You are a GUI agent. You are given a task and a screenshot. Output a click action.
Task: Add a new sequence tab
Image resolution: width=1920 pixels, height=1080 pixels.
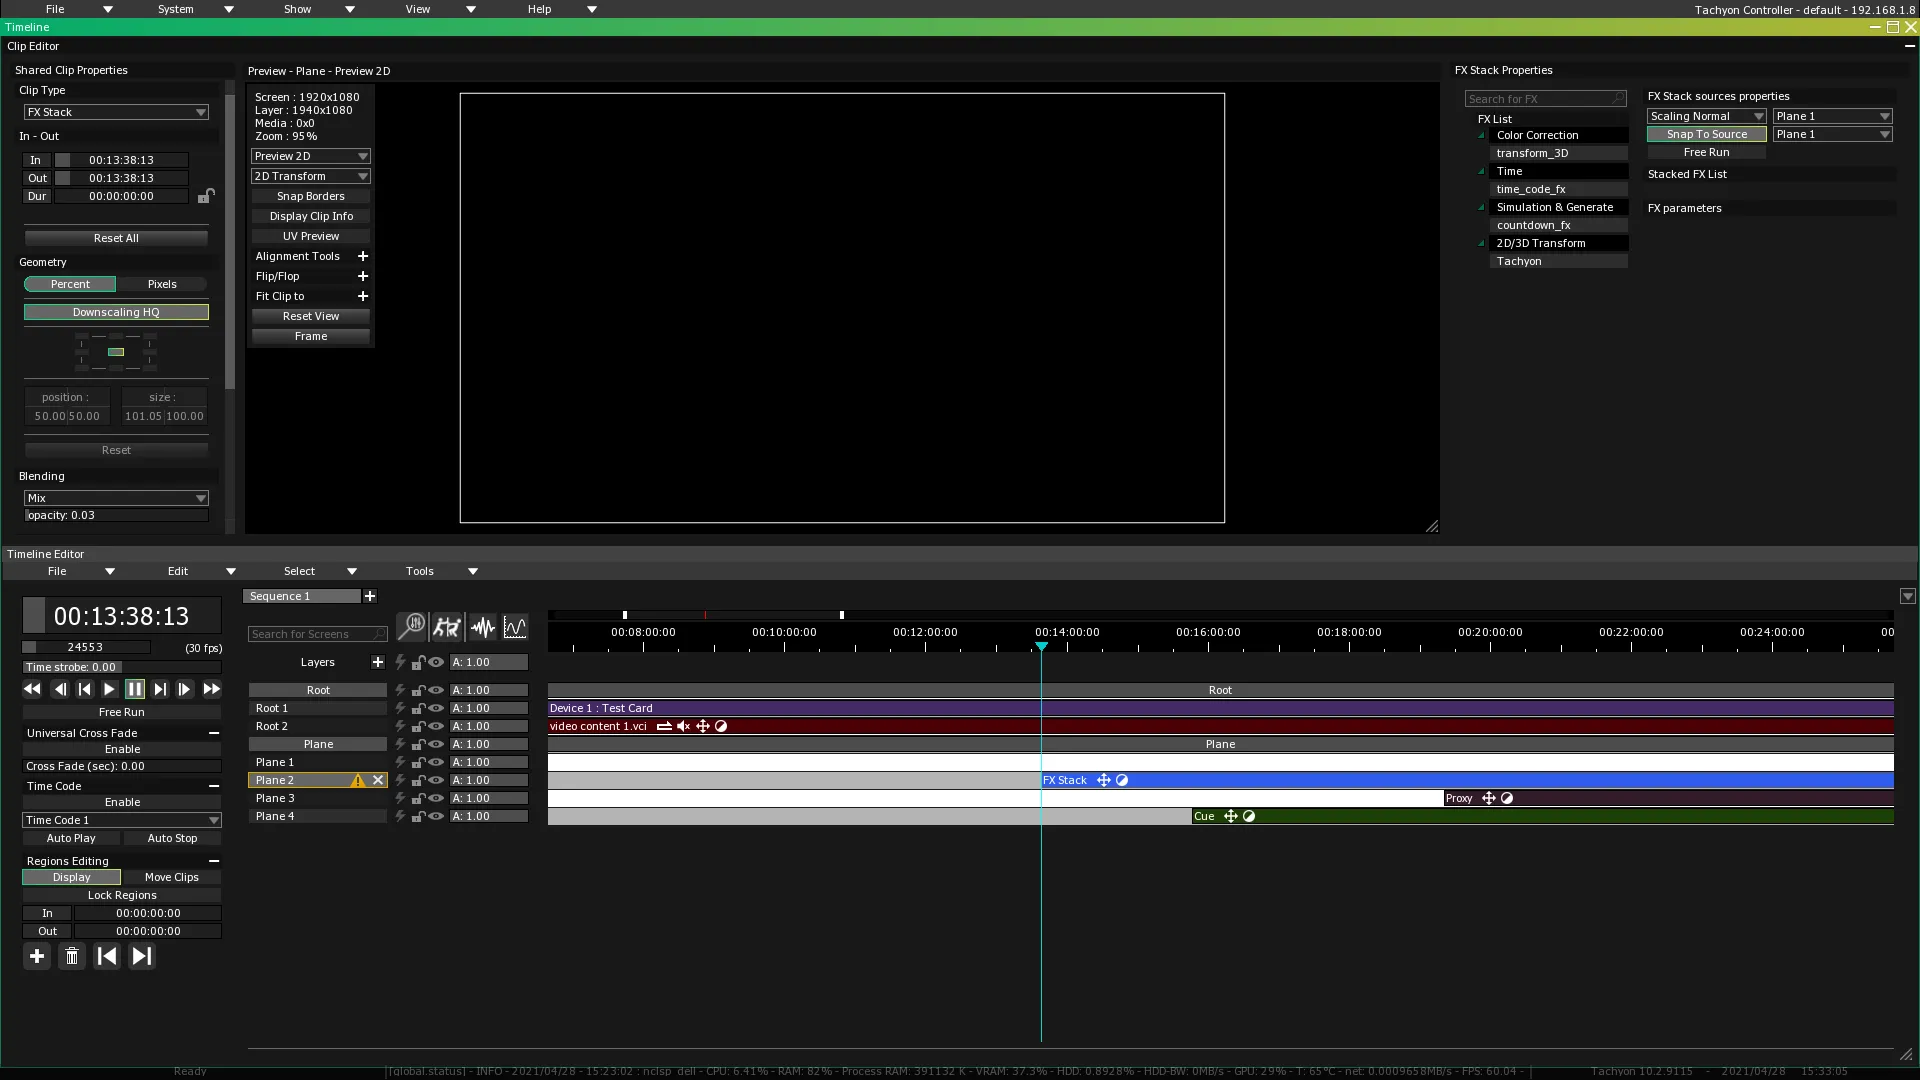tap(370, 596)
